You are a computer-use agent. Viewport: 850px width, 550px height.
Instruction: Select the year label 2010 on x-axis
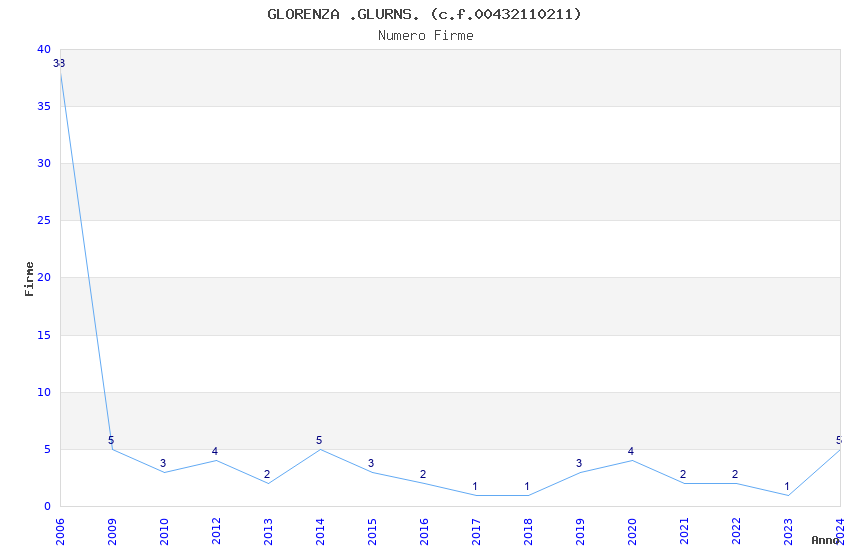[x=164, y=532]
